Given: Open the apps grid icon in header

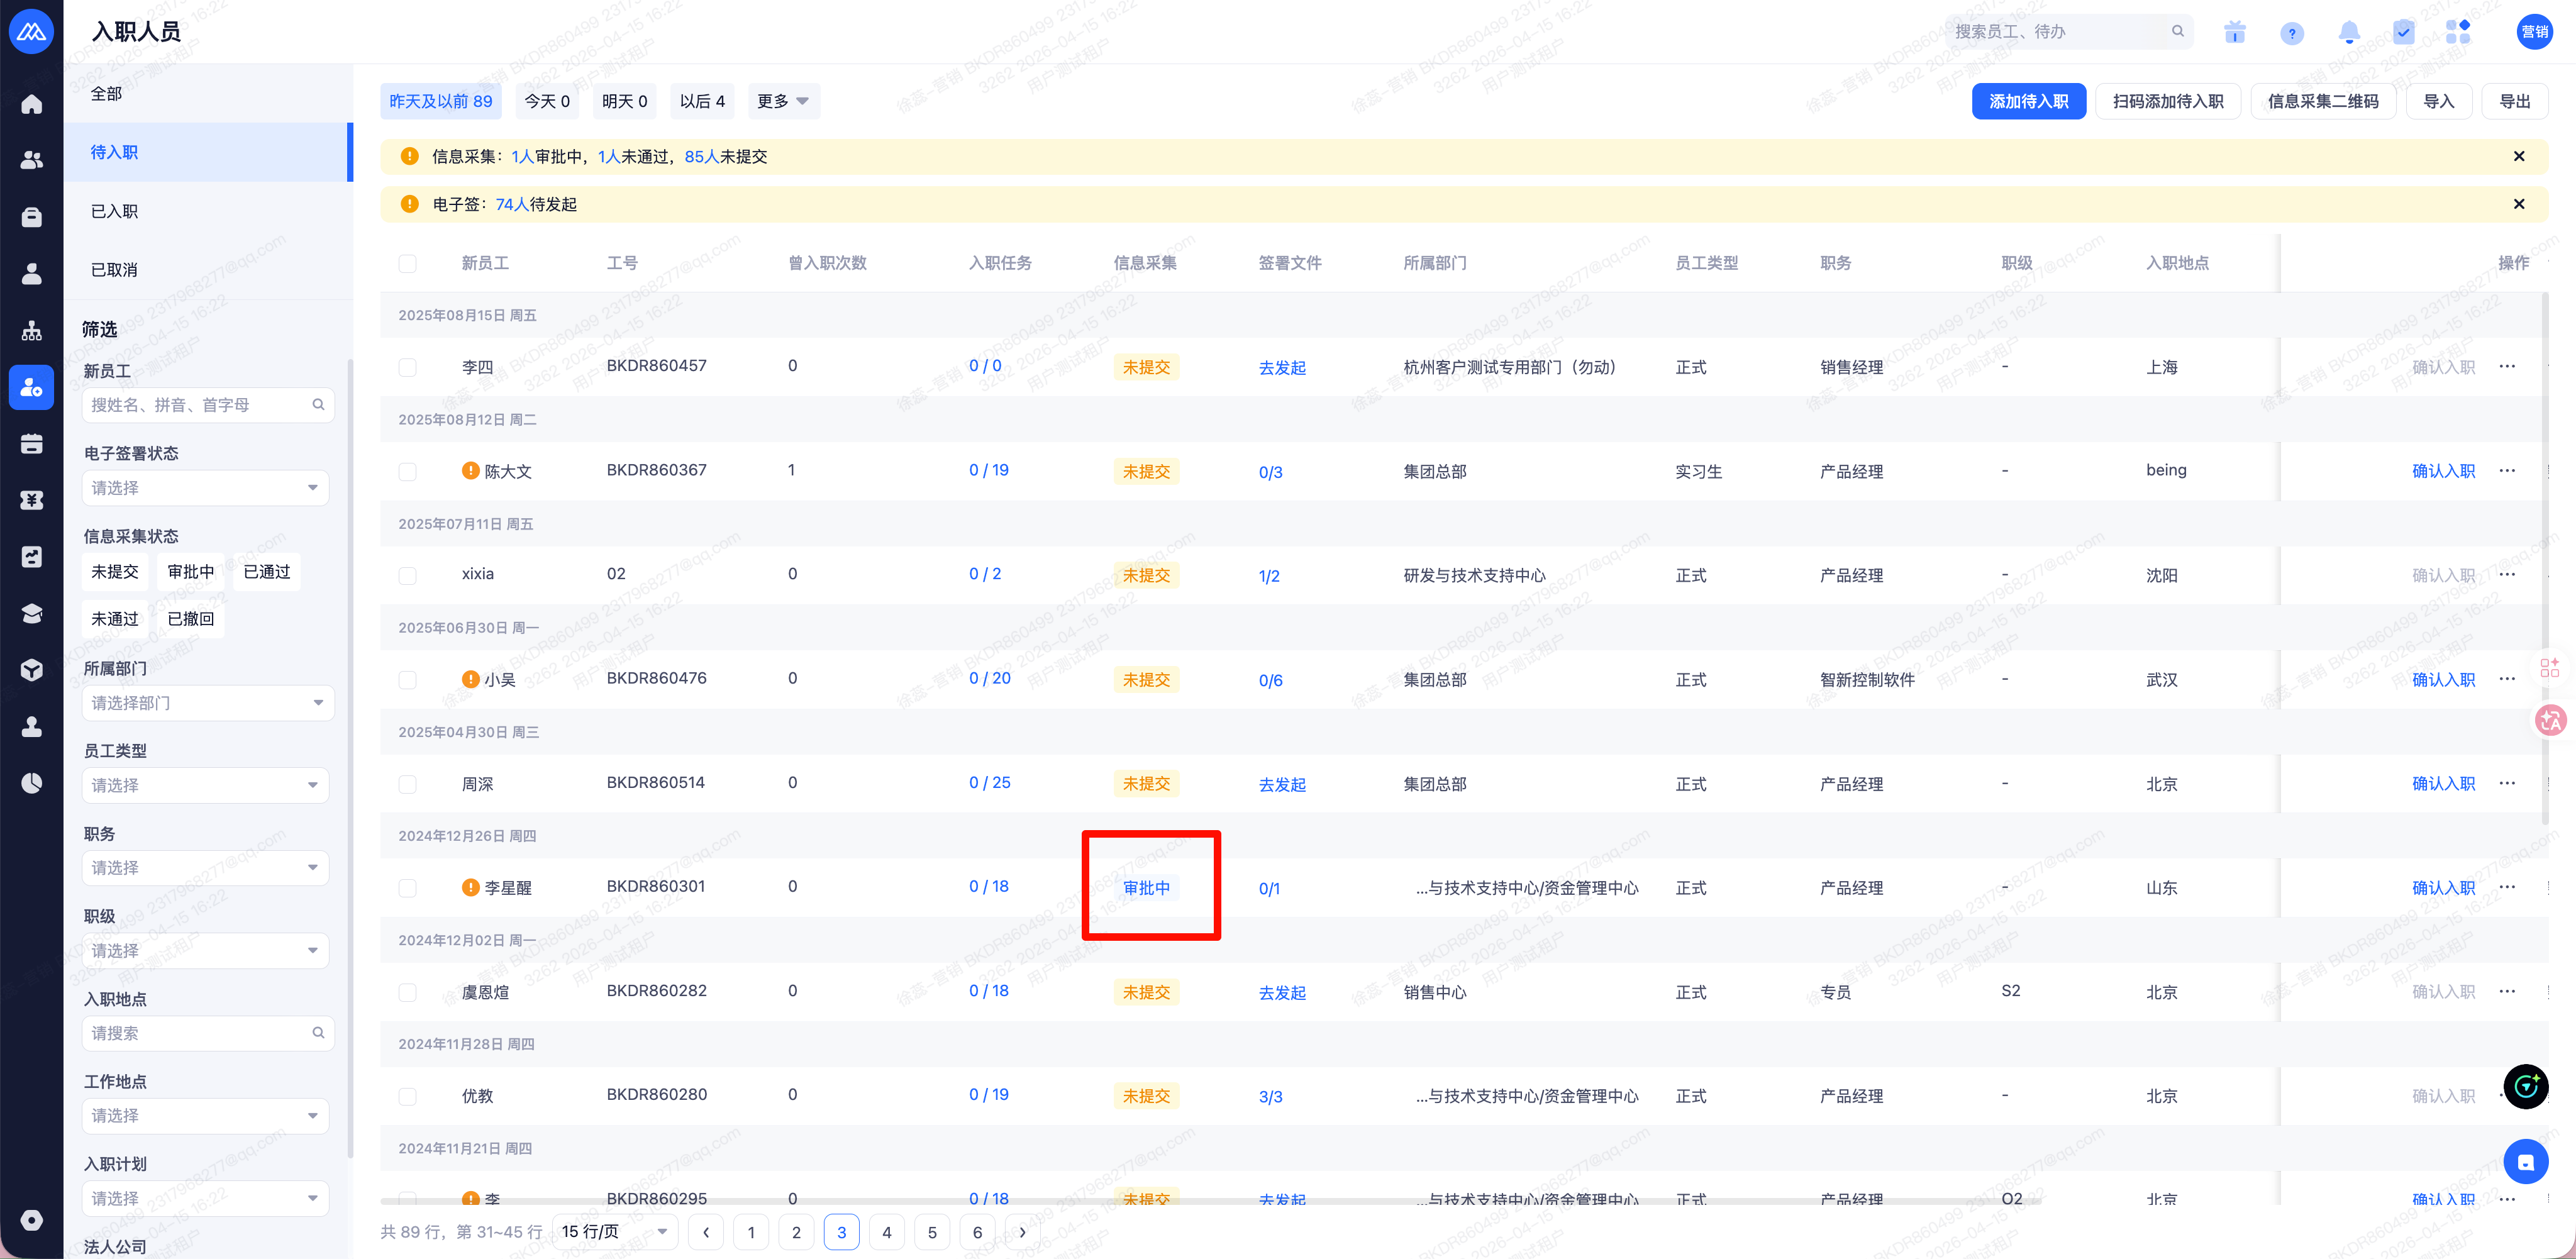Looking at the screenshot, I should point(2458,32).
